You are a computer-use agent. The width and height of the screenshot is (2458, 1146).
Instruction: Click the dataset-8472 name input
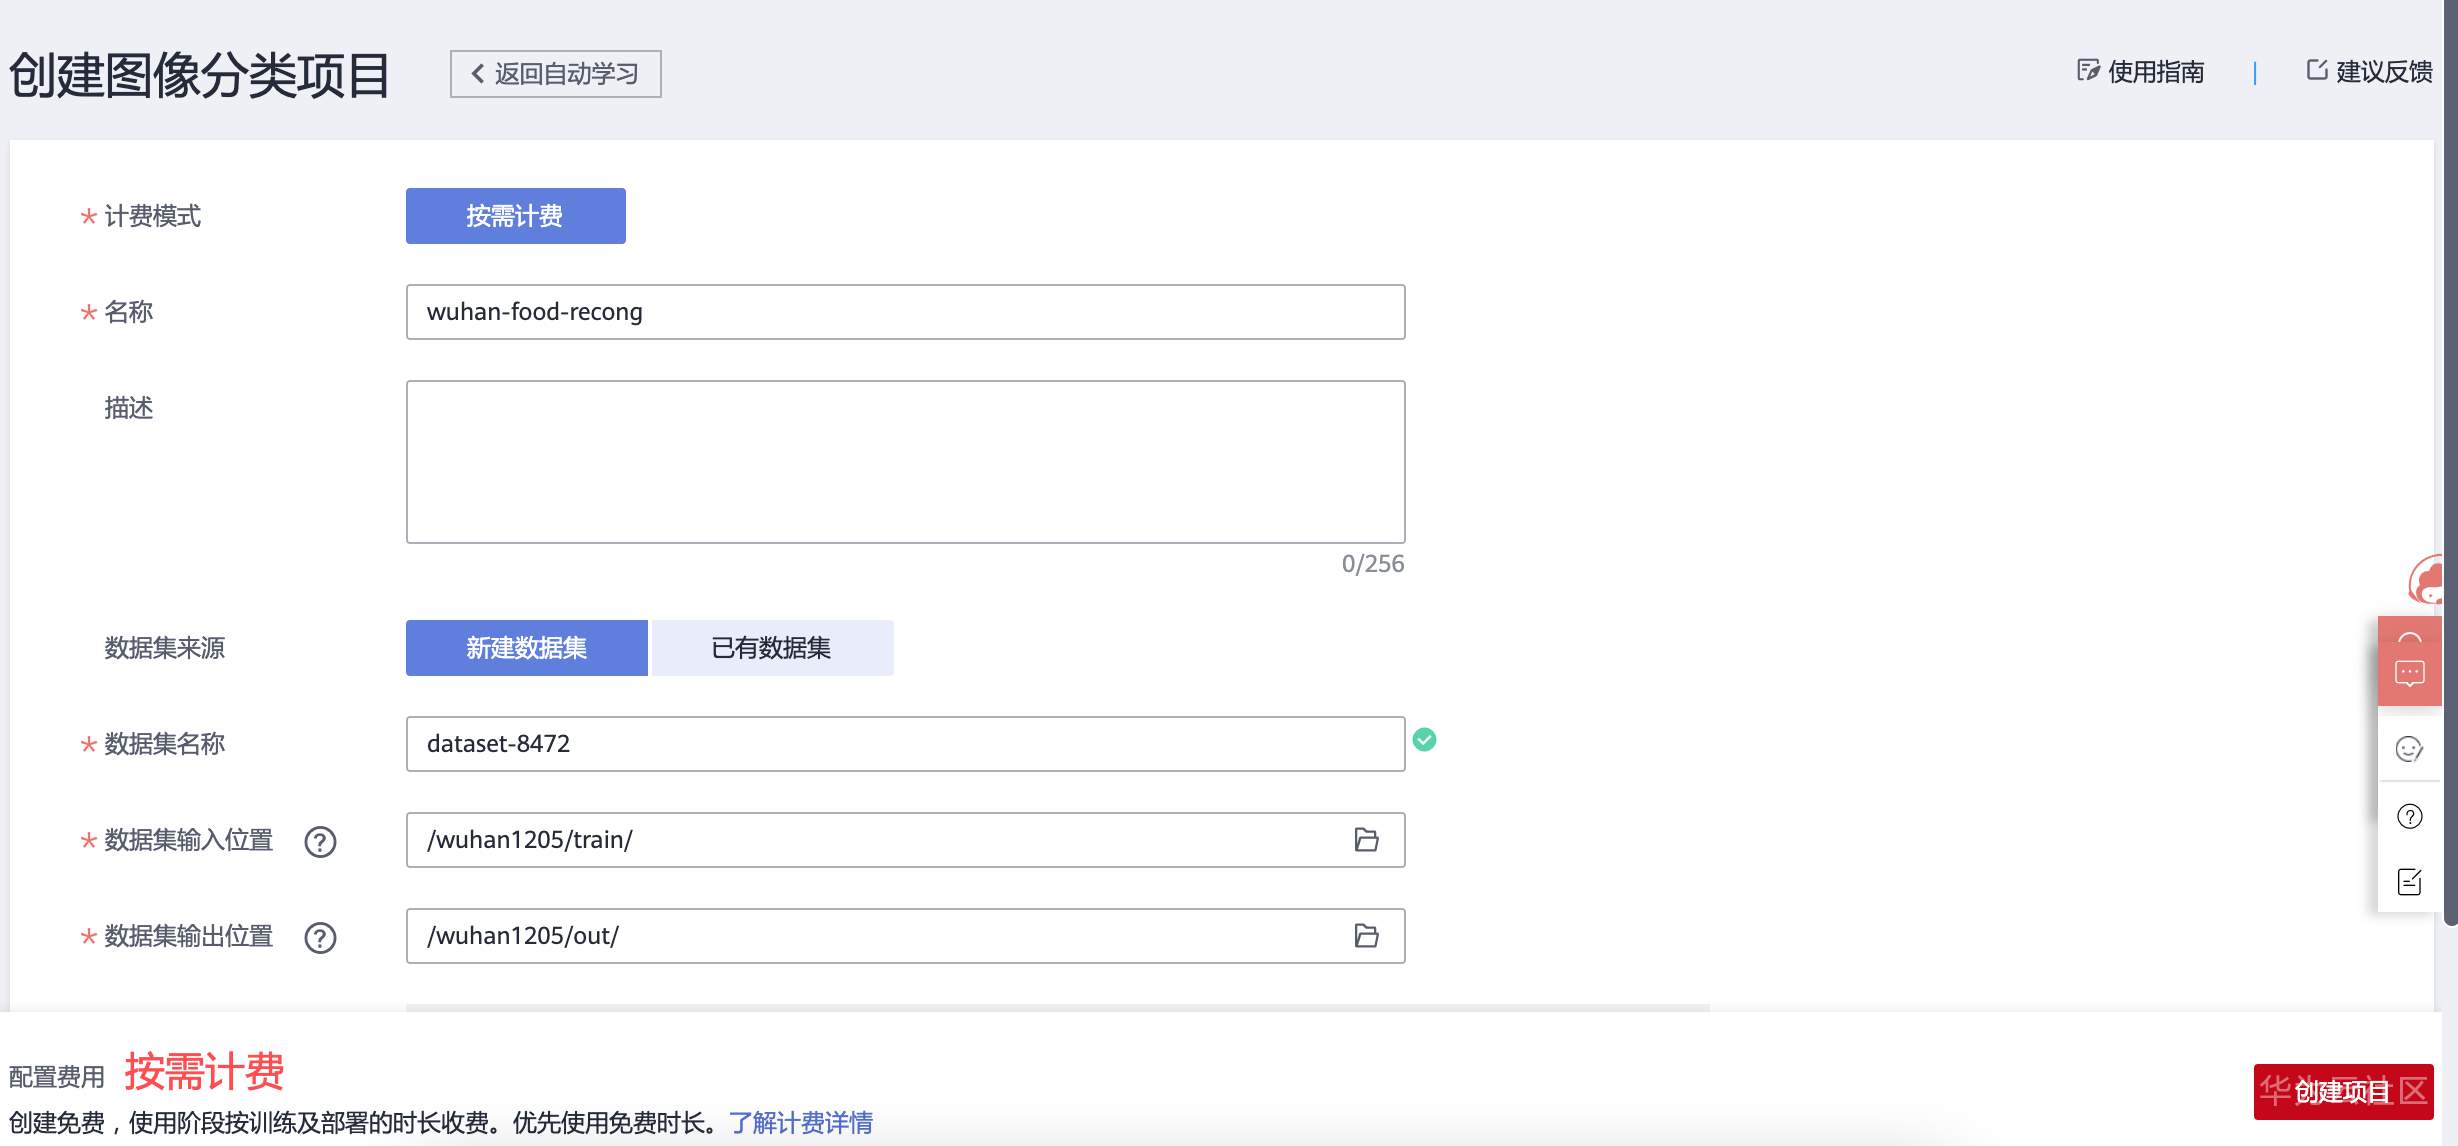click(x=905, y=744)
